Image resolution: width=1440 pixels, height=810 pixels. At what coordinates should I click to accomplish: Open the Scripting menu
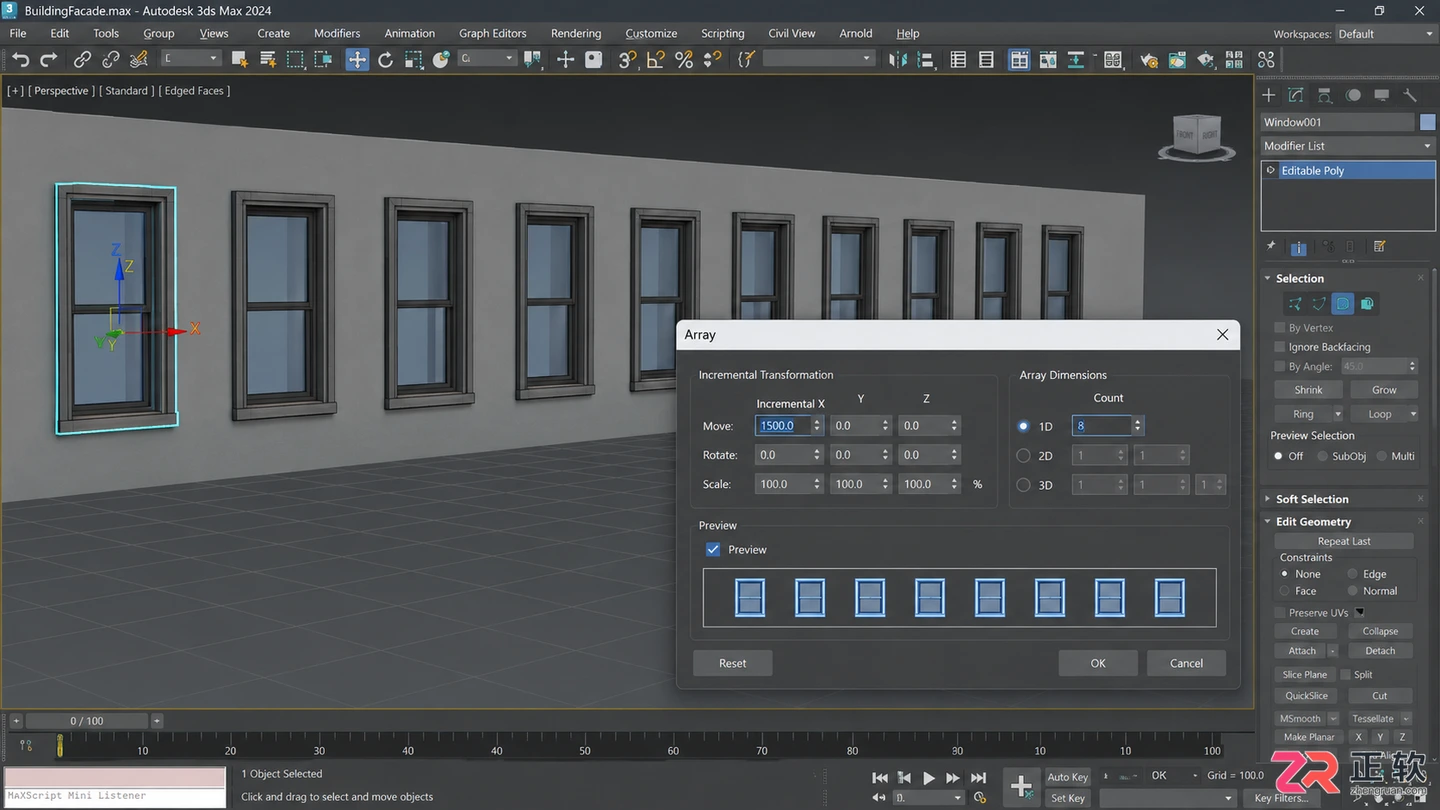[723, 33]
